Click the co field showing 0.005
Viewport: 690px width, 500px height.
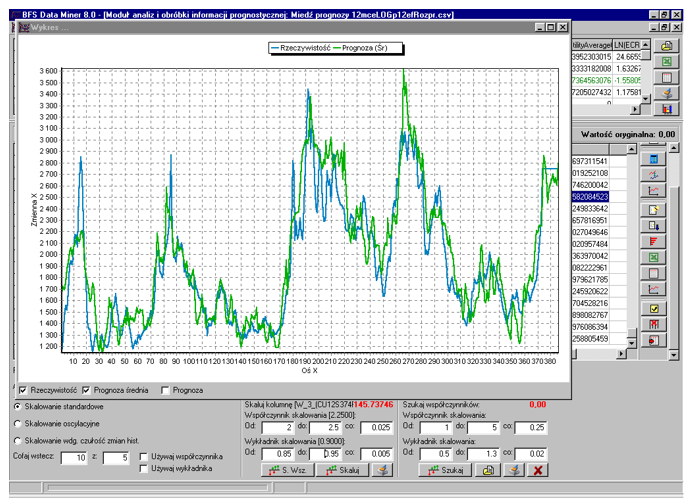click(x=376, y=453)
